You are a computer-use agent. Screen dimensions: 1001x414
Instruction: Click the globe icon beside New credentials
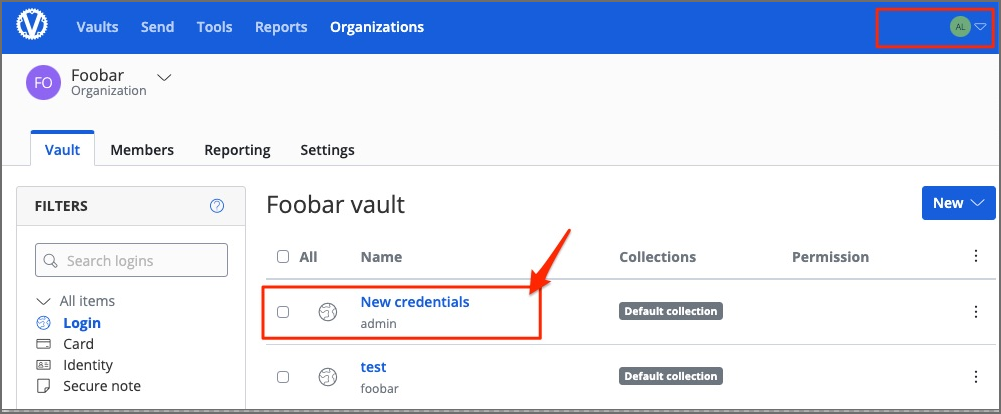327,312
